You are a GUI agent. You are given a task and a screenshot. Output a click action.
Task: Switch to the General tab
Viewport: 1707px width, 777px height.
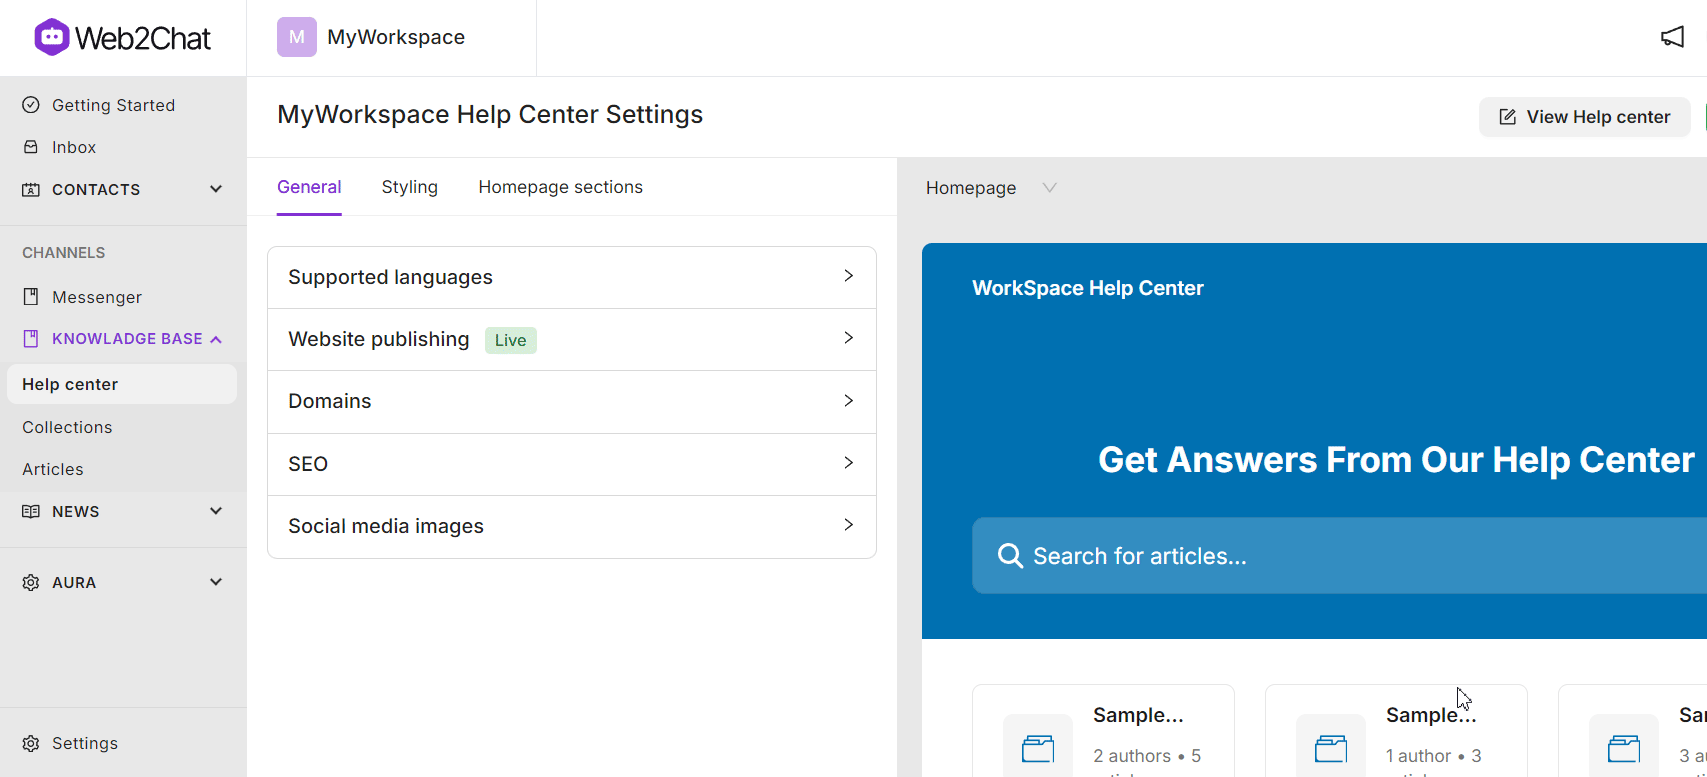coord(309,187)
